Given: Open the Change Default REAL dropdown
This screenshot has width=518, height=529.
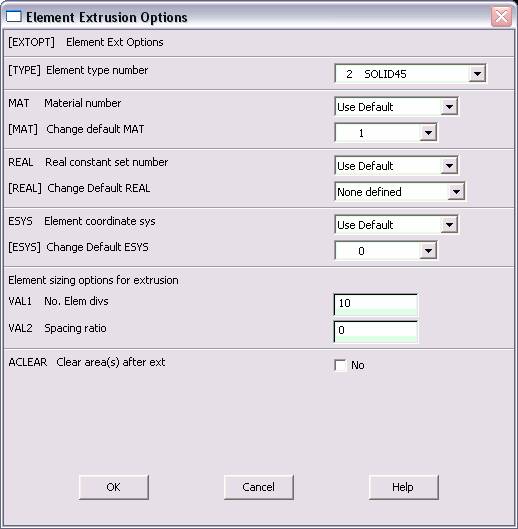Looking at the screenshot, I should (400, 192).
